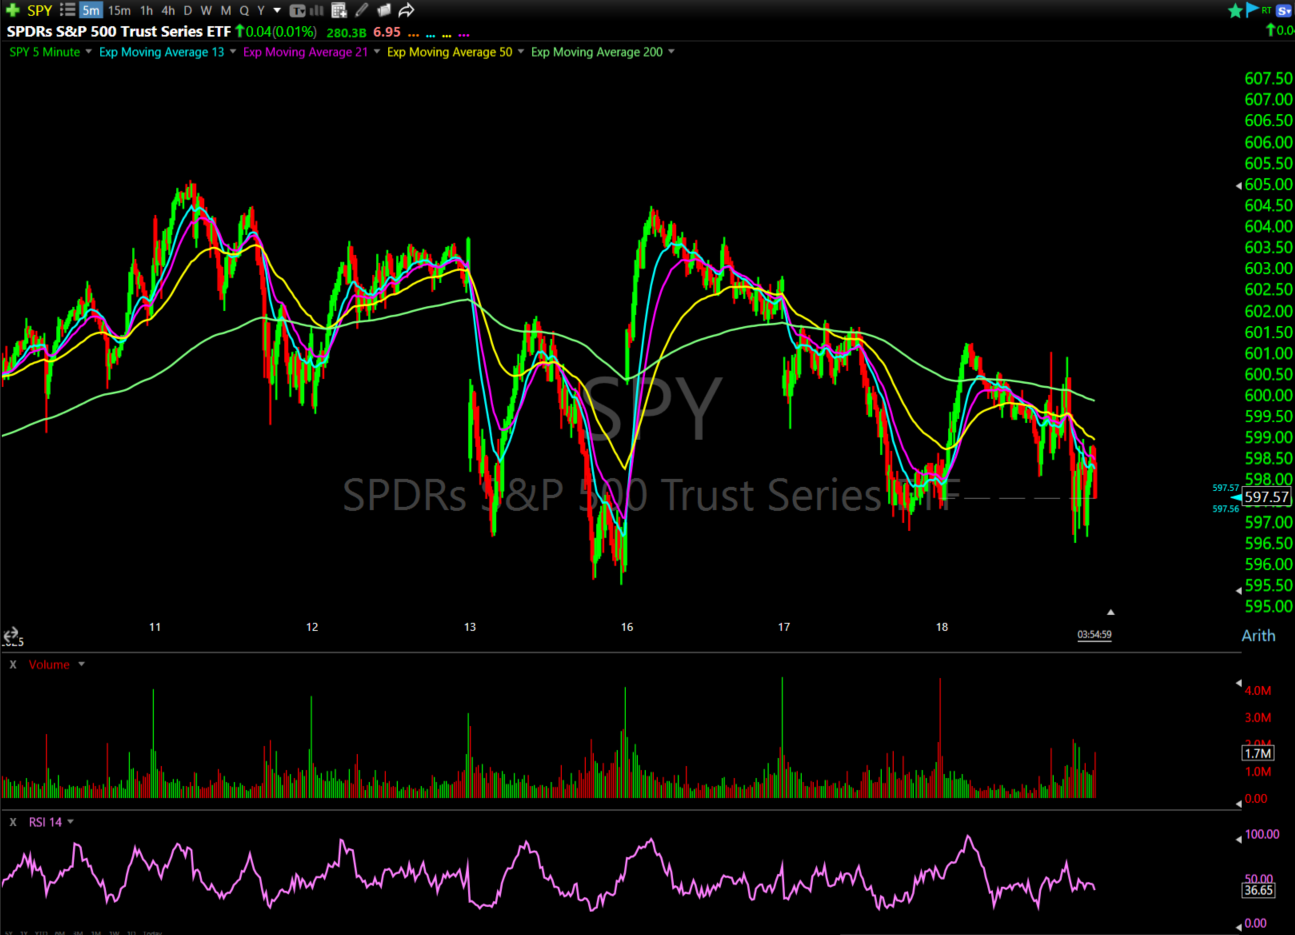Click the red 6.95 value in header
This screenshot has height=935, width=1295.
click(387, 32)
